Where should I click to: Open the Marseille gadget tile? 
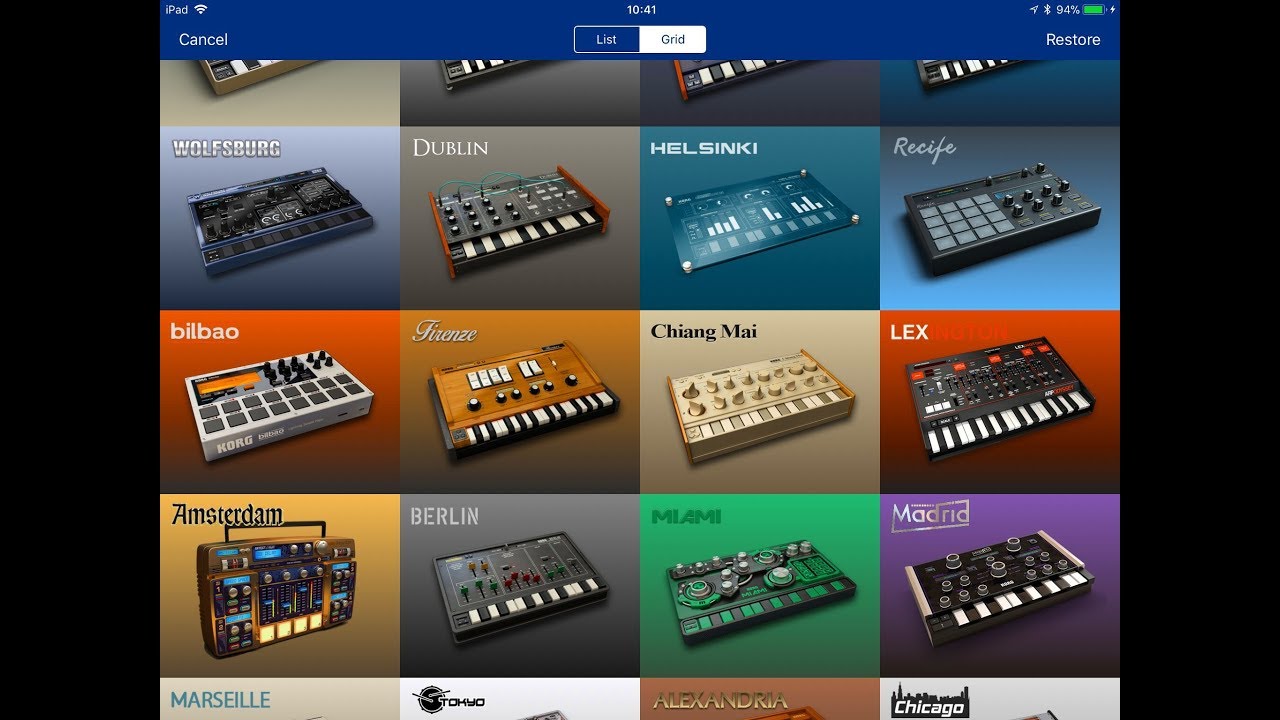[280, 699]
